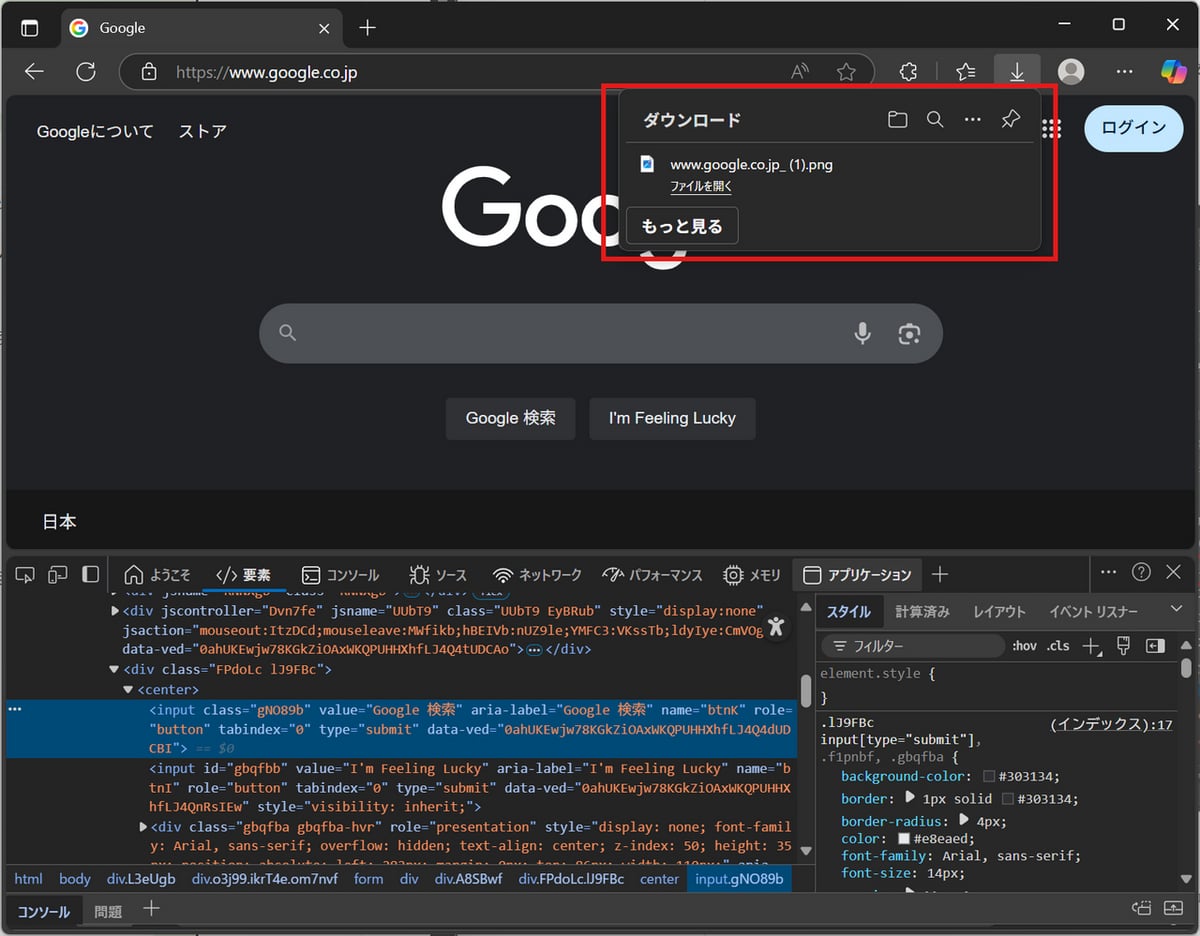Collapse the div FPdoLc lJ9FBc node

tap(115, 669)
